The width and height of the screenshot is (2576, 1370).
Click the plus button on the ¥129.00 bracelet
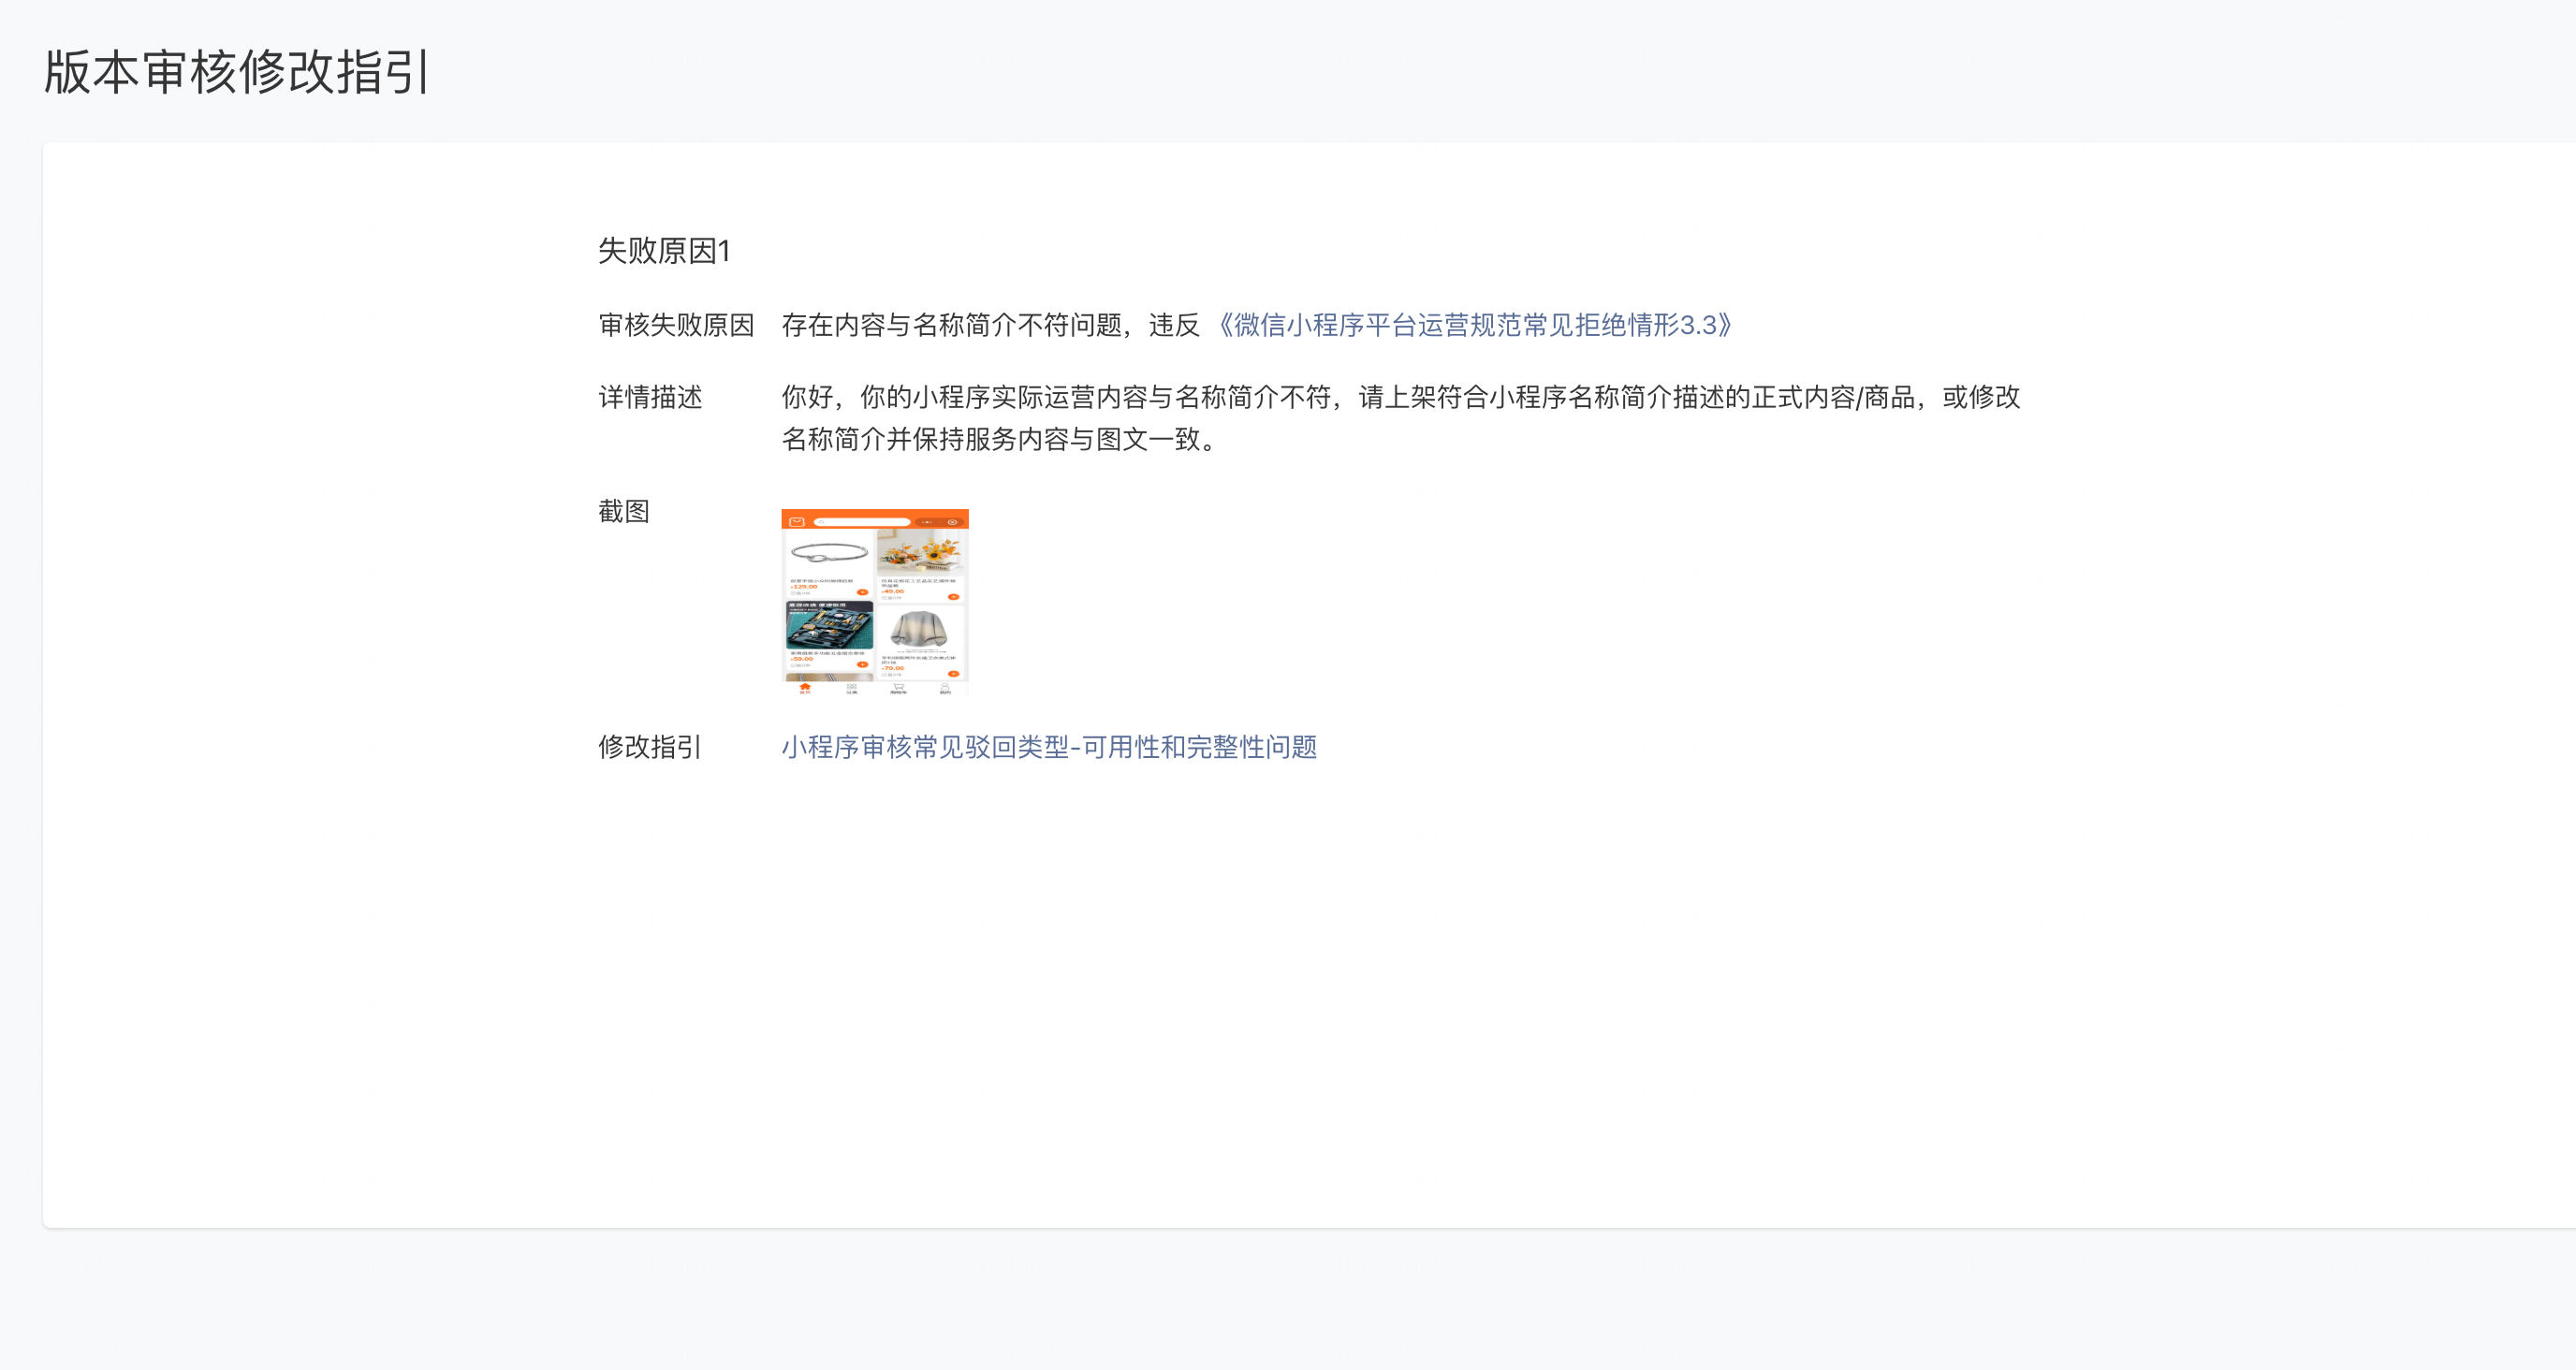[862, 592]
